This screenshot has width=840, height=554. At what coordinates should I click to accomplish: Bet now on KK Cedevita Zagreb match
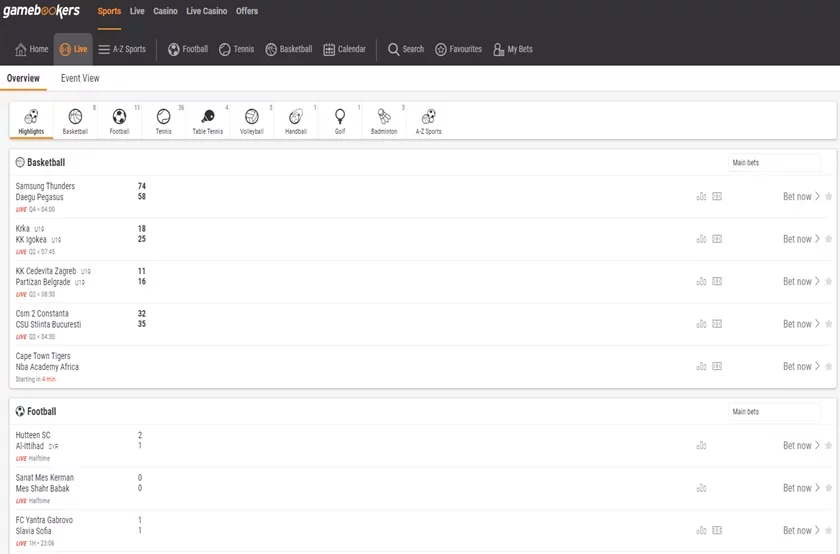point(801,281)
